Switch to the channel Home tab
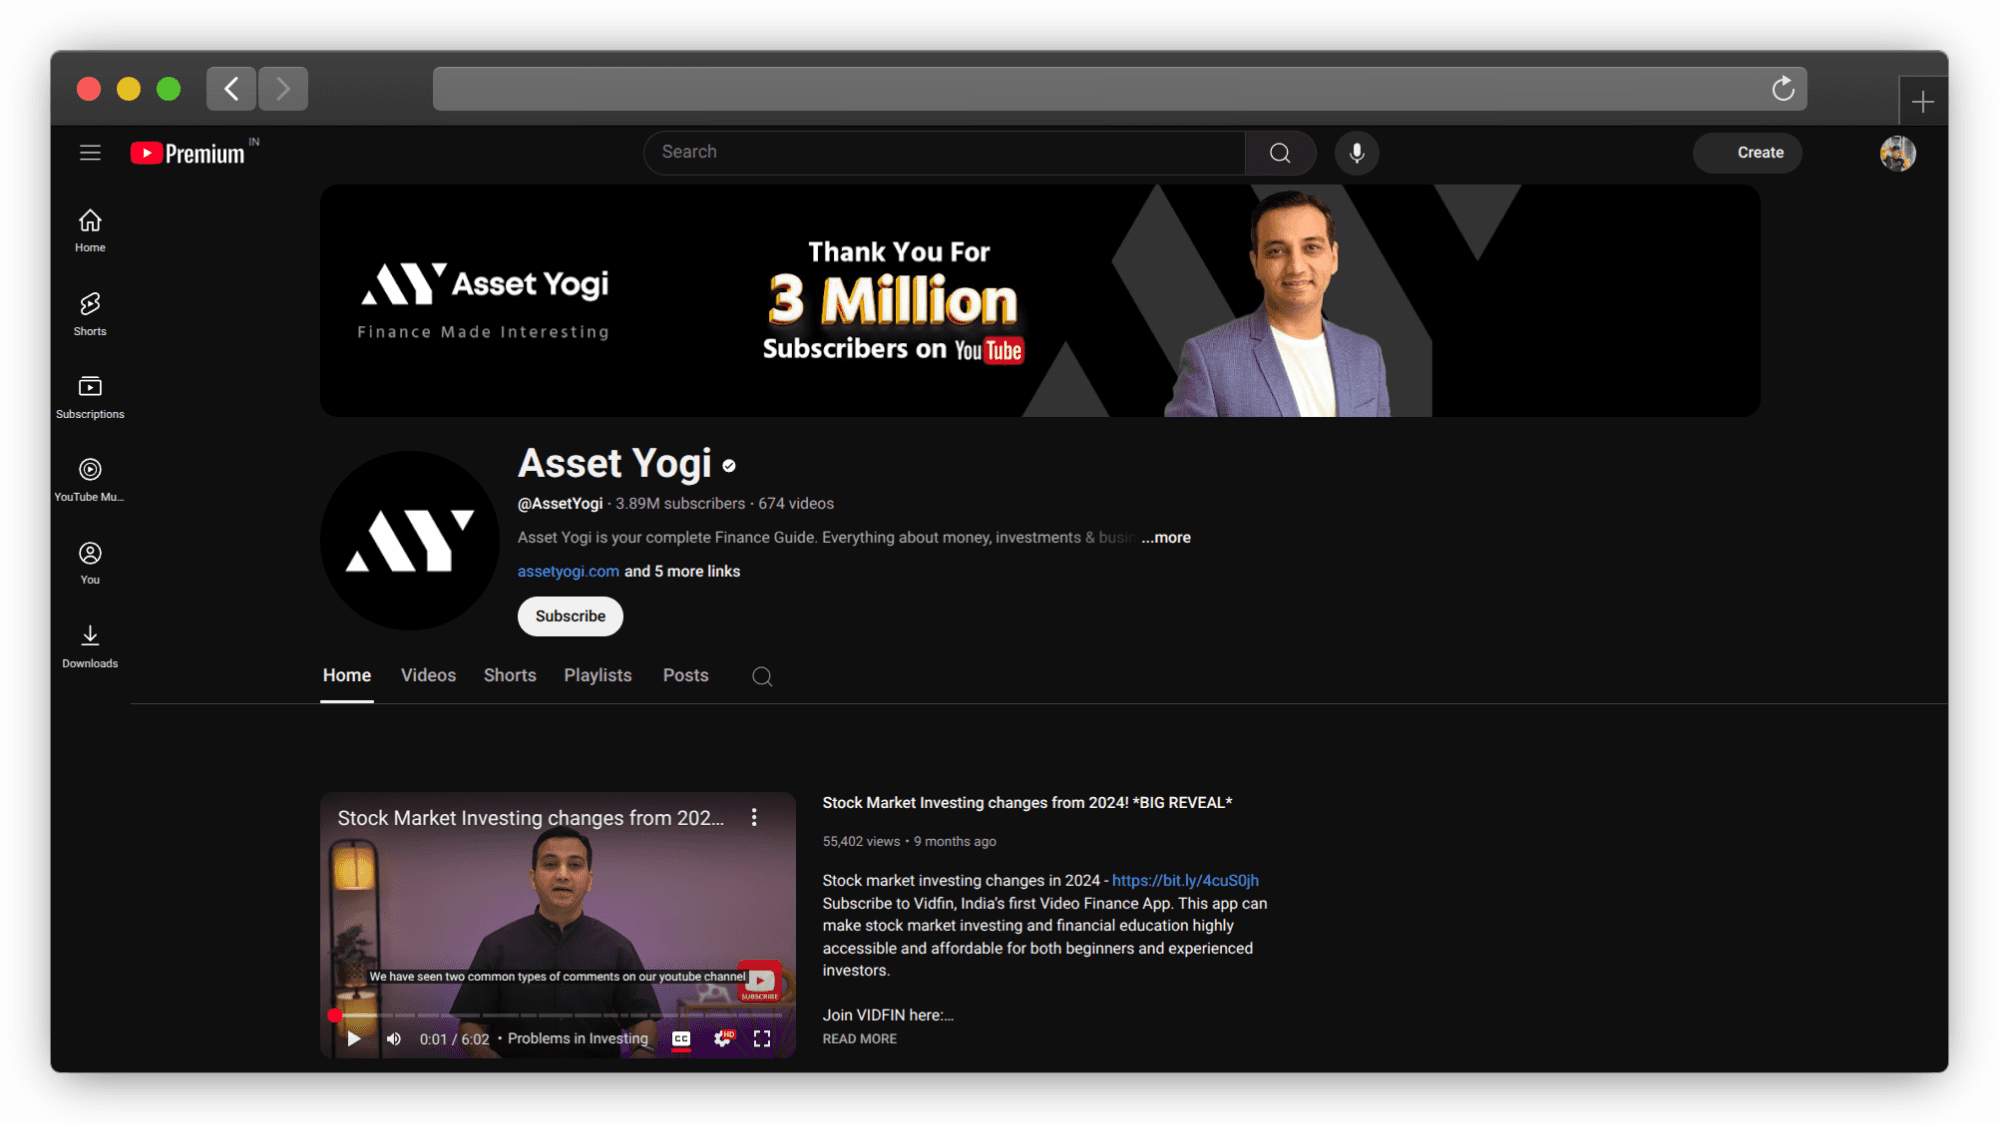This screenshot has height=1124, width=1999. [347, 676]
